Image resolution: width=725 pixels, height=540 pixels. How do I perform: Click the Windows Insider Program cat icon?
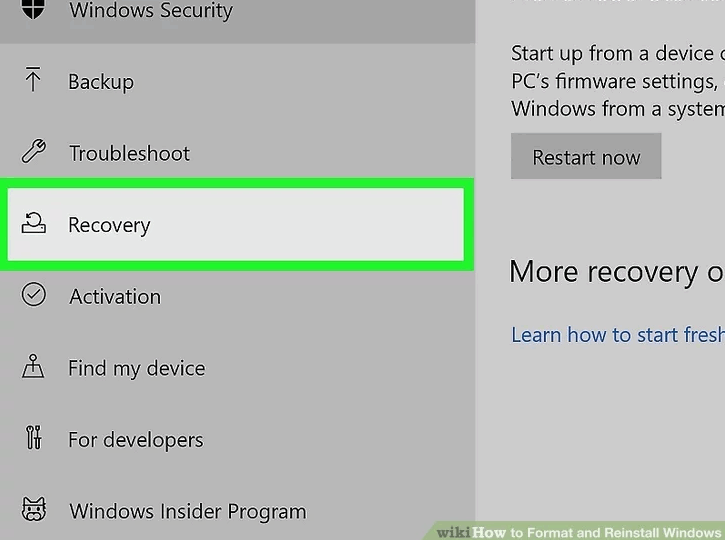(34, 509)
